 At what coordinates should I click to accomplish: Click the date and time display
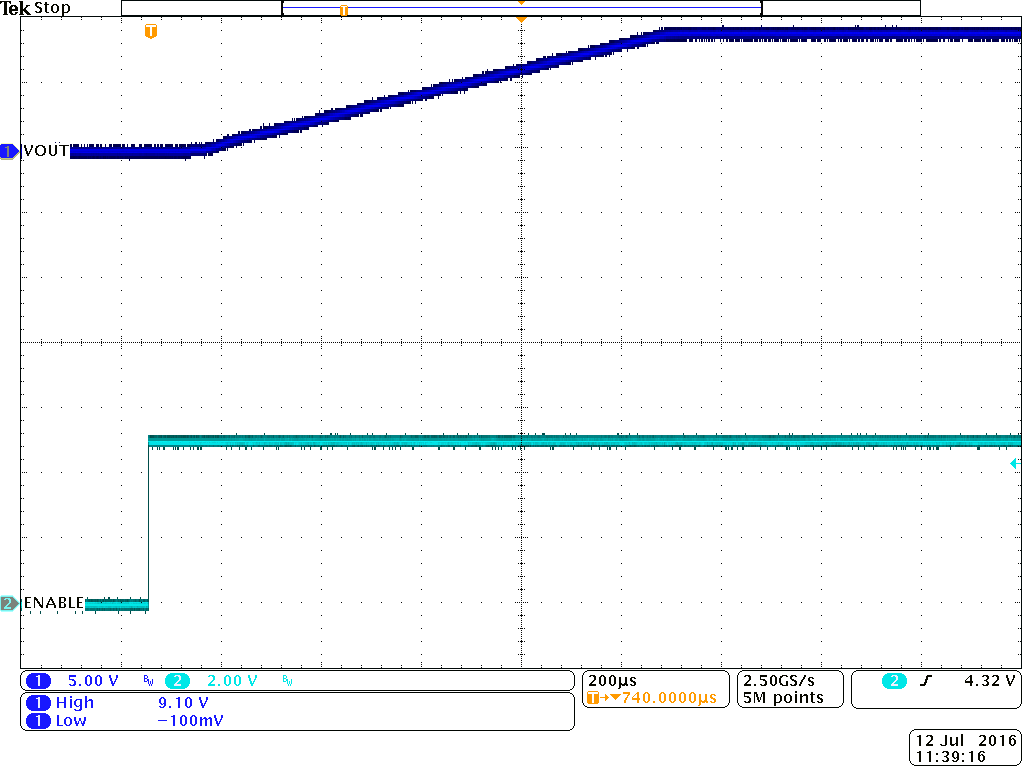963,746
